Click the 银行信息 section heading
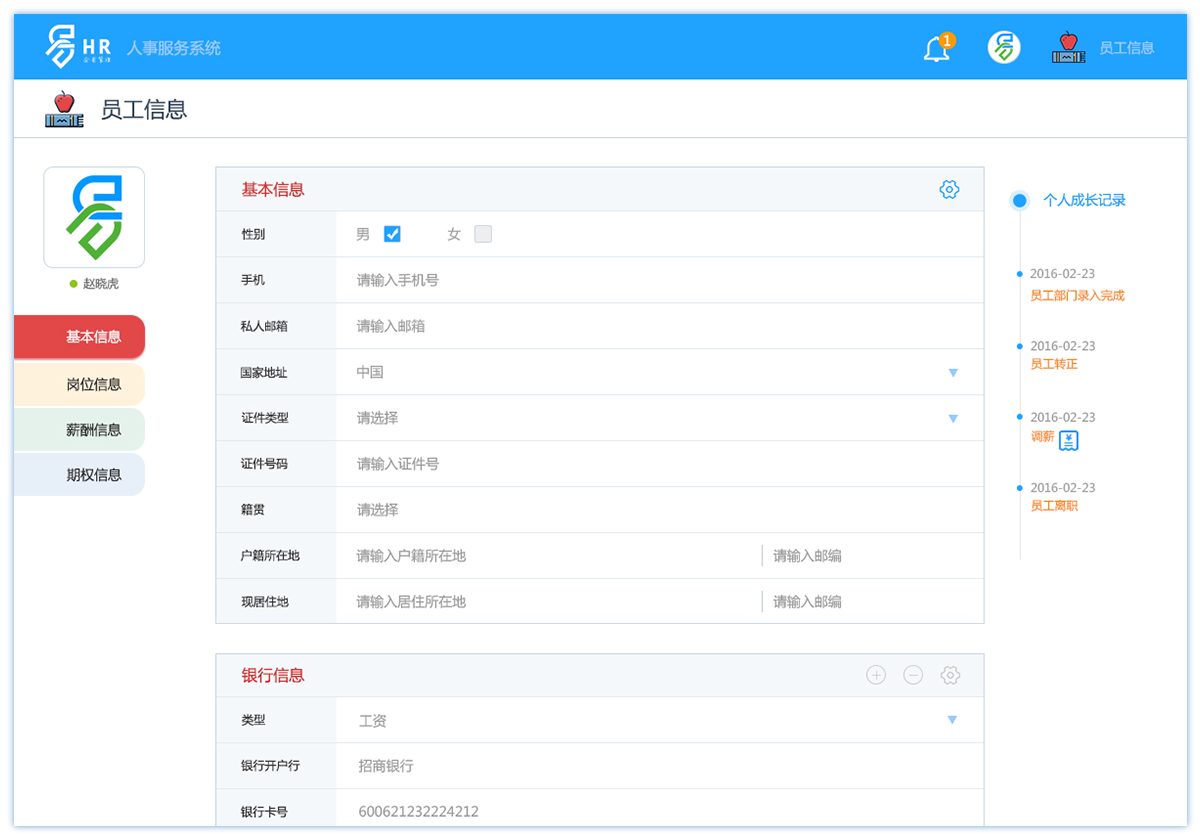 click(x=273, y=676)
